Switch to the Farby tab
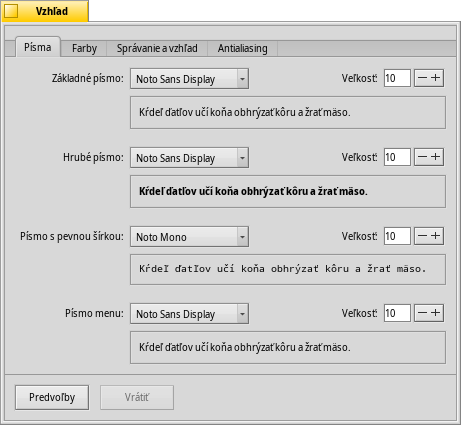Screen dimensions: 461x425 pyautogui.click(x=84, y=48)
